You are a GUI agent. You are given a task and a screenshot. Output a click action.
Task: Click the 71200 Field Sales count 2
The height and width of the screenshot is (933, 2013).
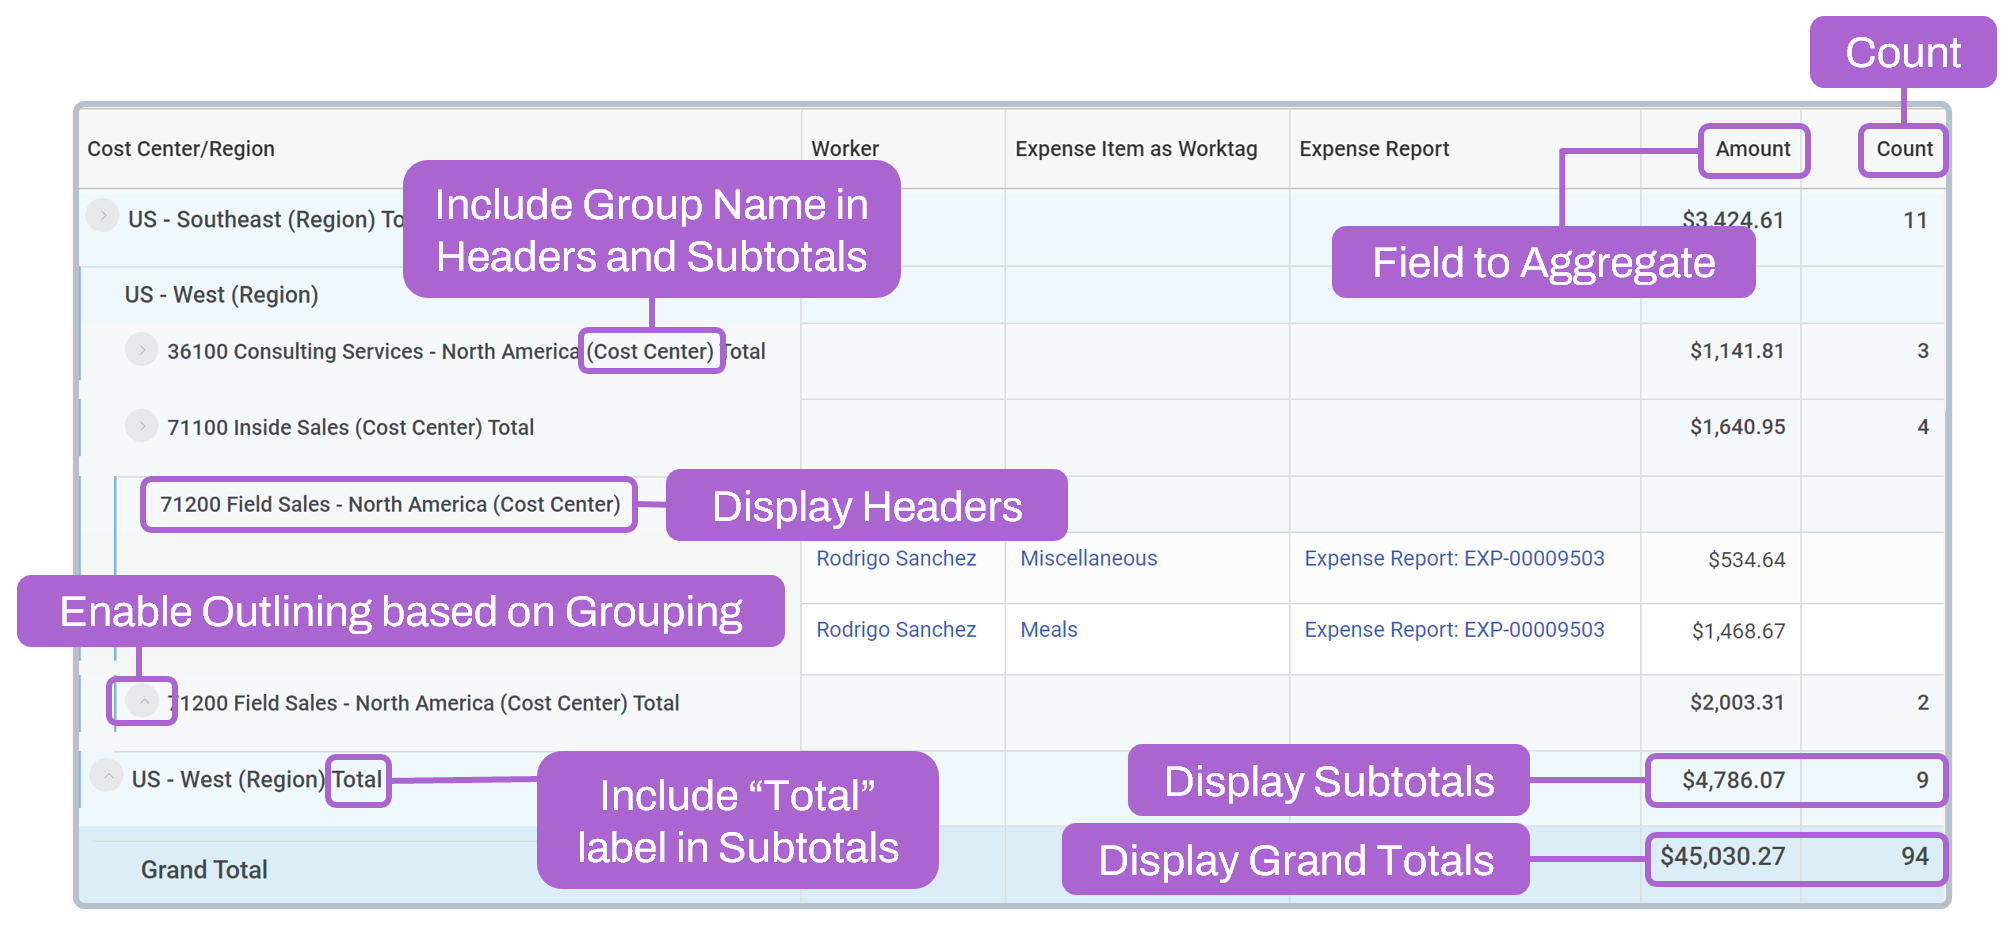coord(1922,703)
